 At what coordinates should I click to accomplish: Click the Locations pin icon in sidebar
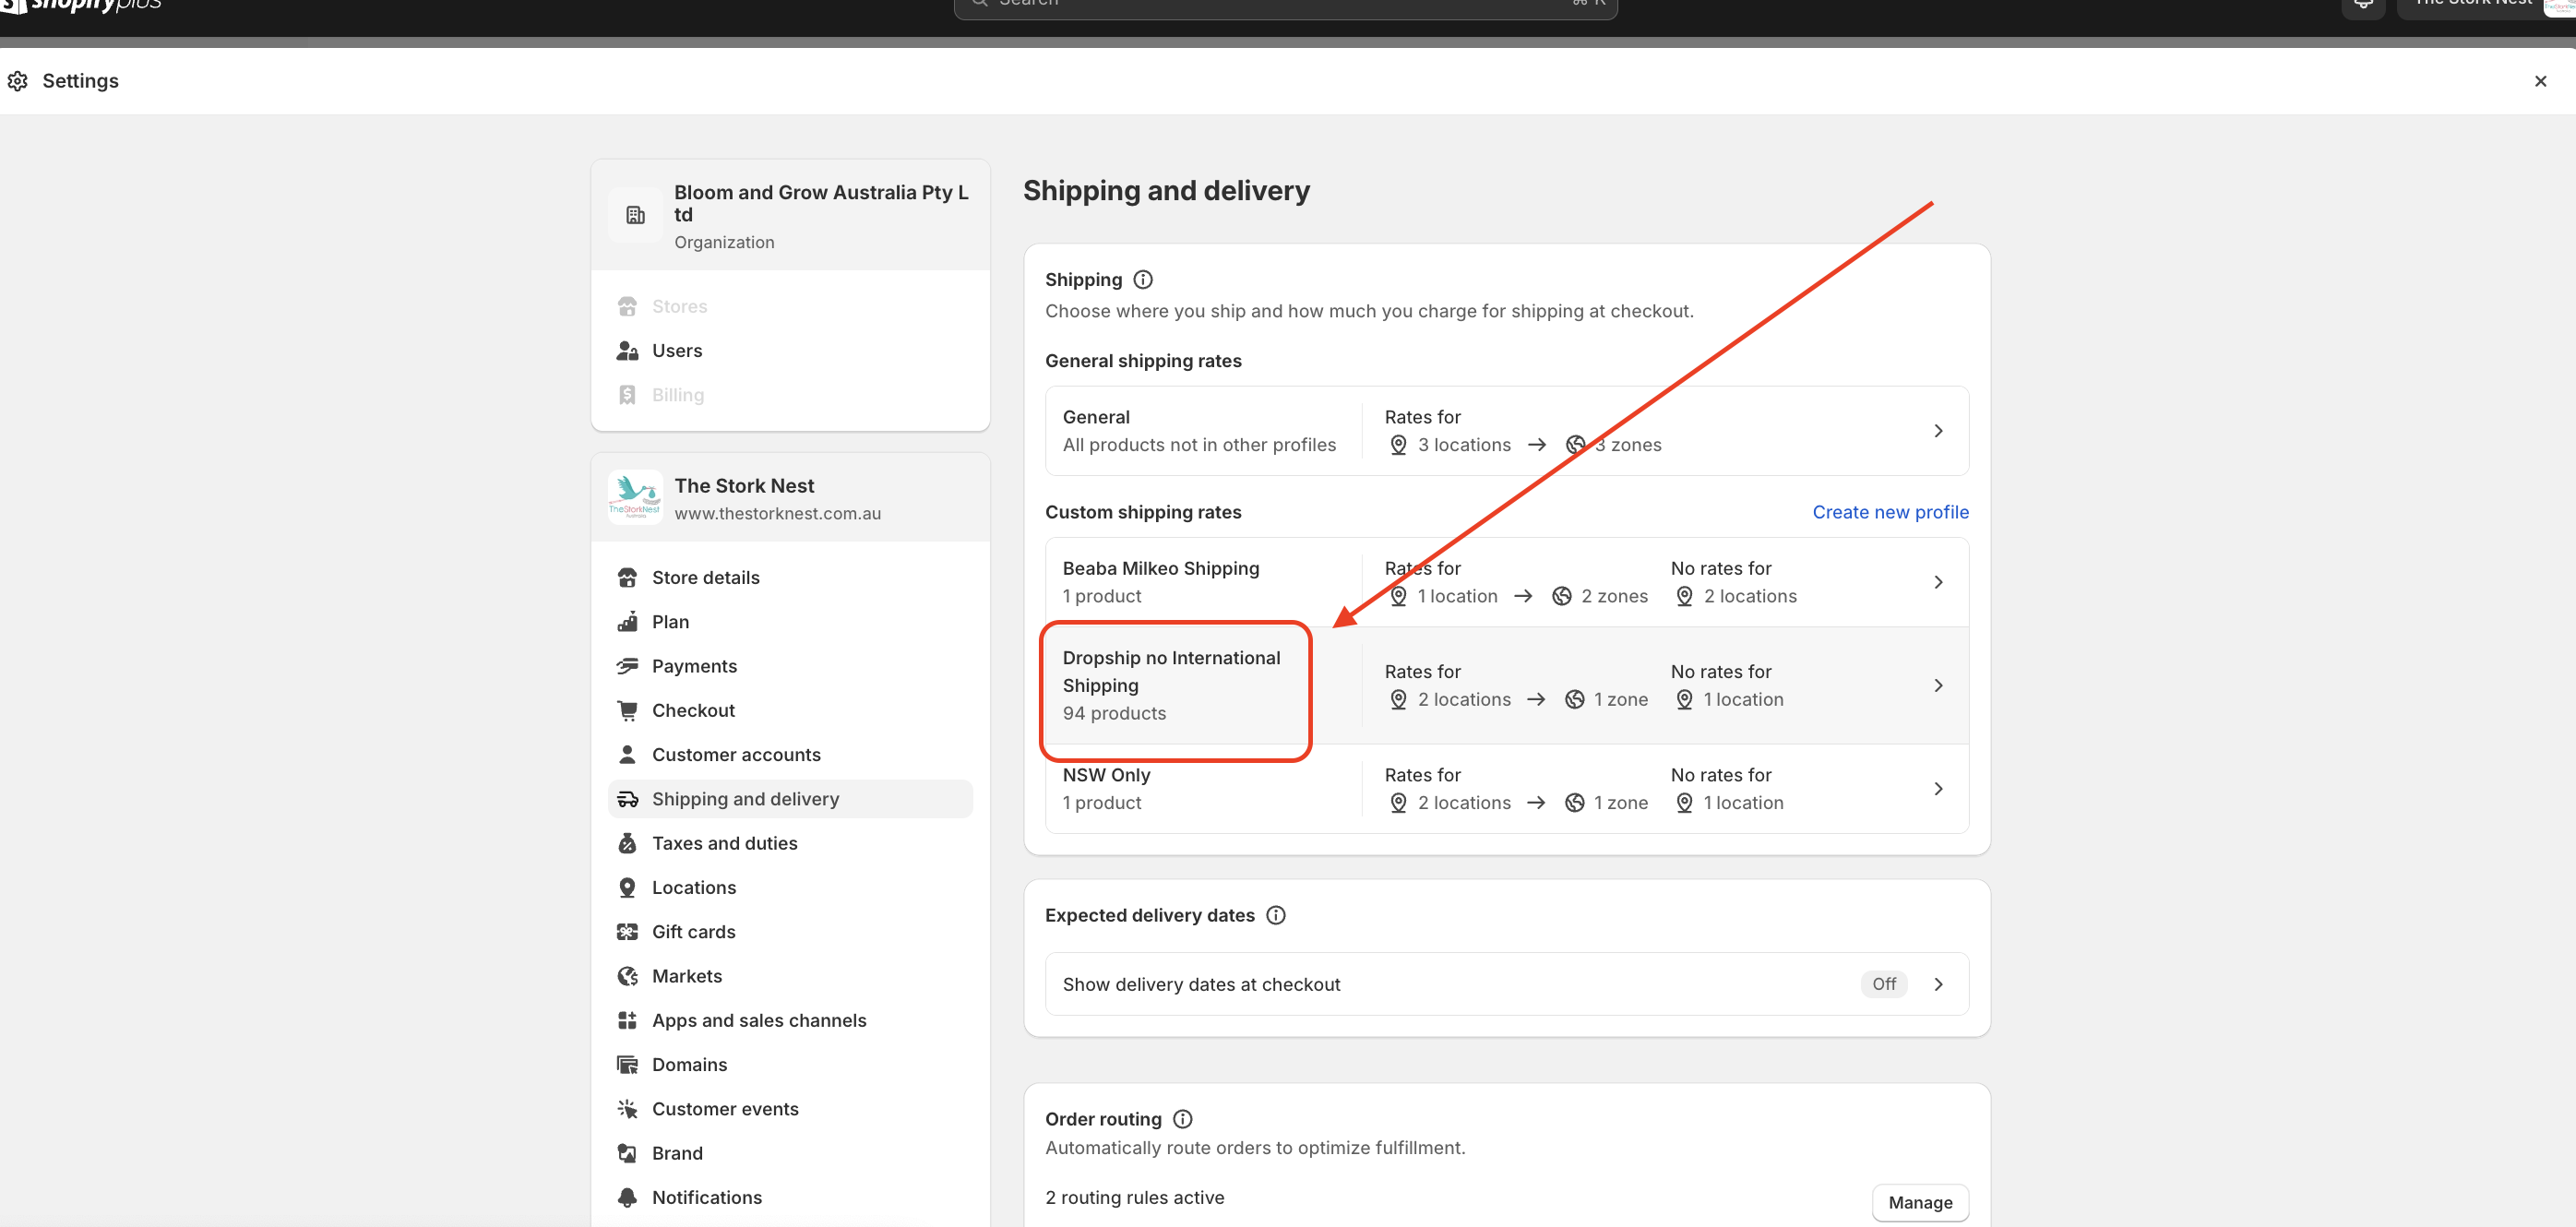627,888
